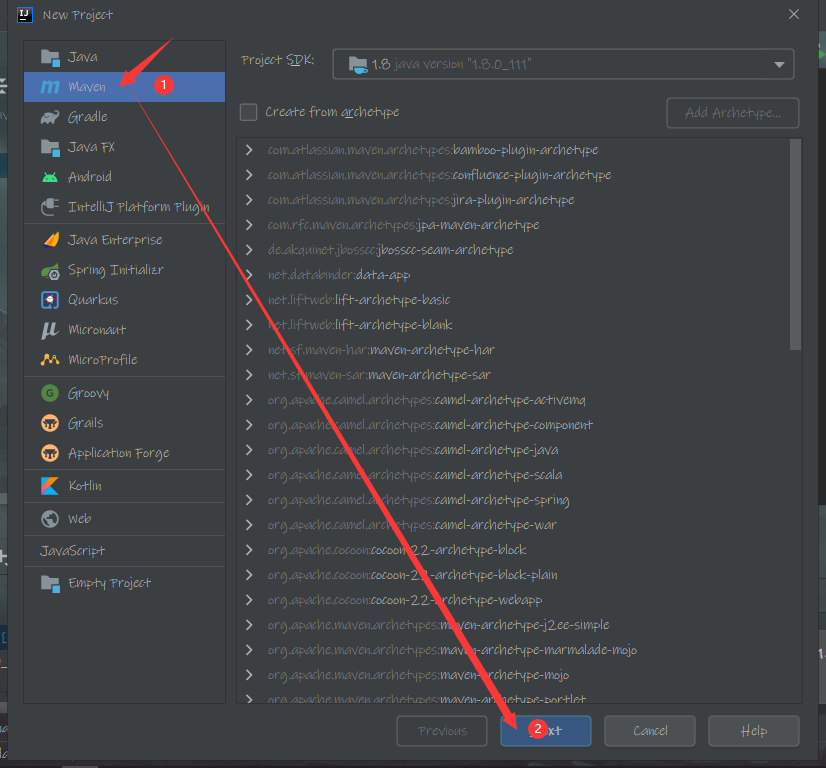This screenshot has height=768, width=826.
Task: Click the Next button
Action: click(x=546, y=731)
